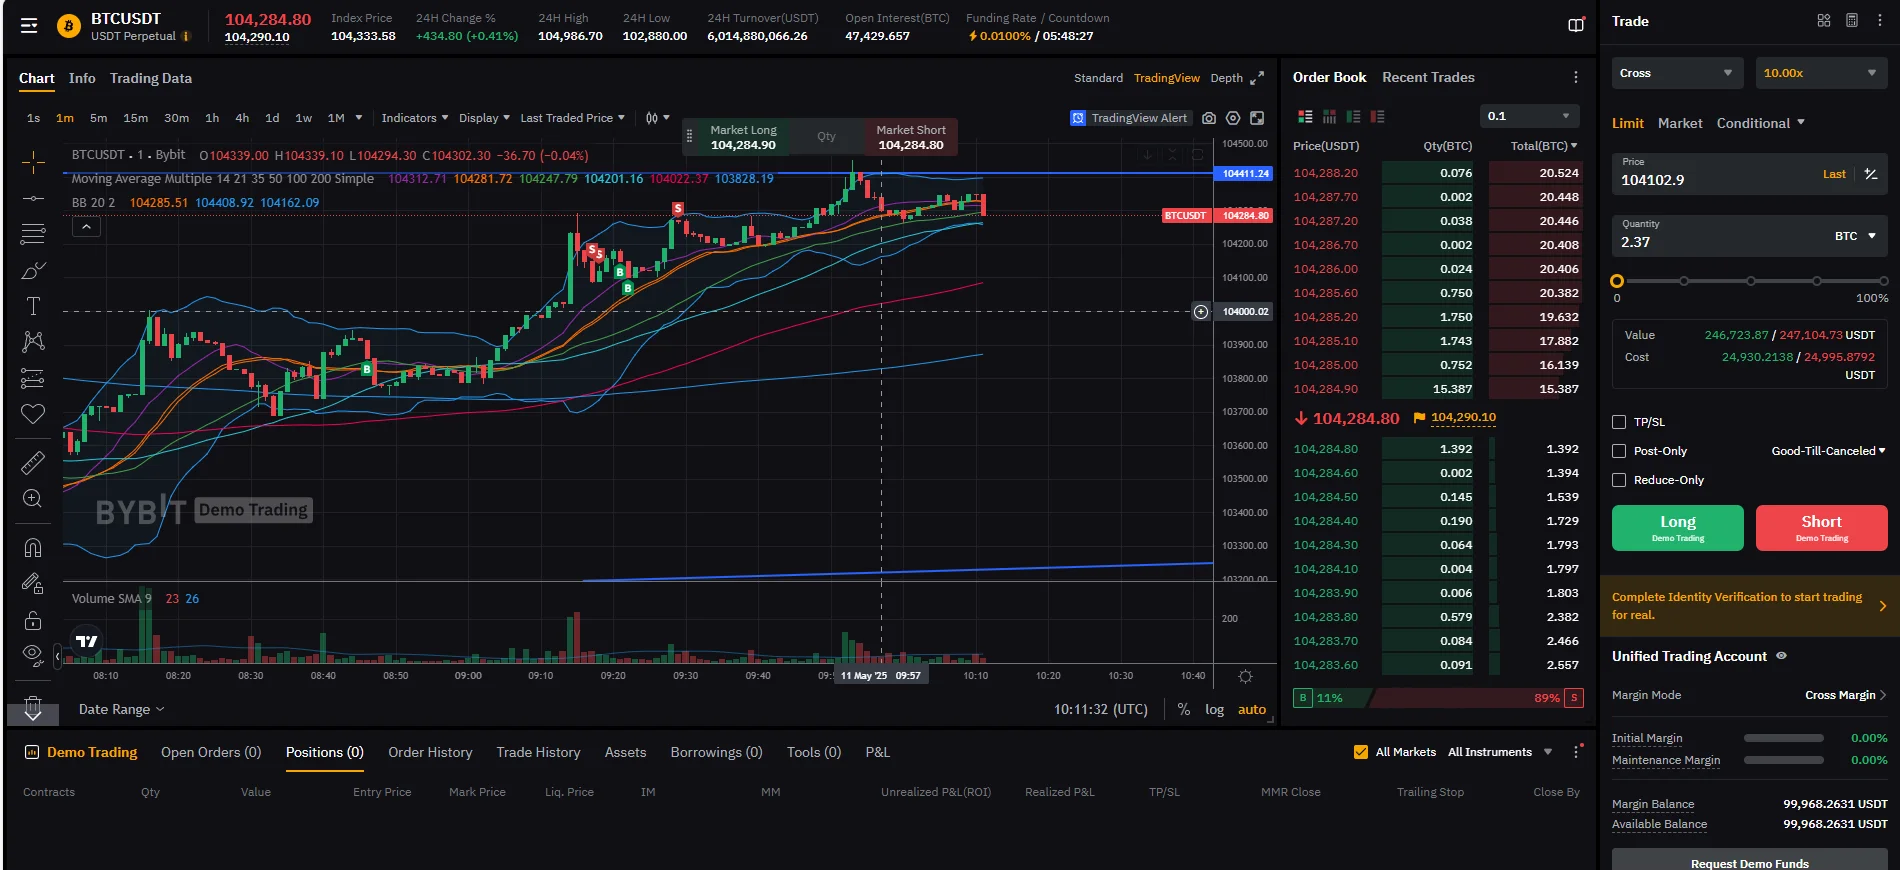Image resolution: width=1900 pixels, height=870 pixels.
Task: Open Trade panel three-dot options menu
Action: coord(1880,21)
